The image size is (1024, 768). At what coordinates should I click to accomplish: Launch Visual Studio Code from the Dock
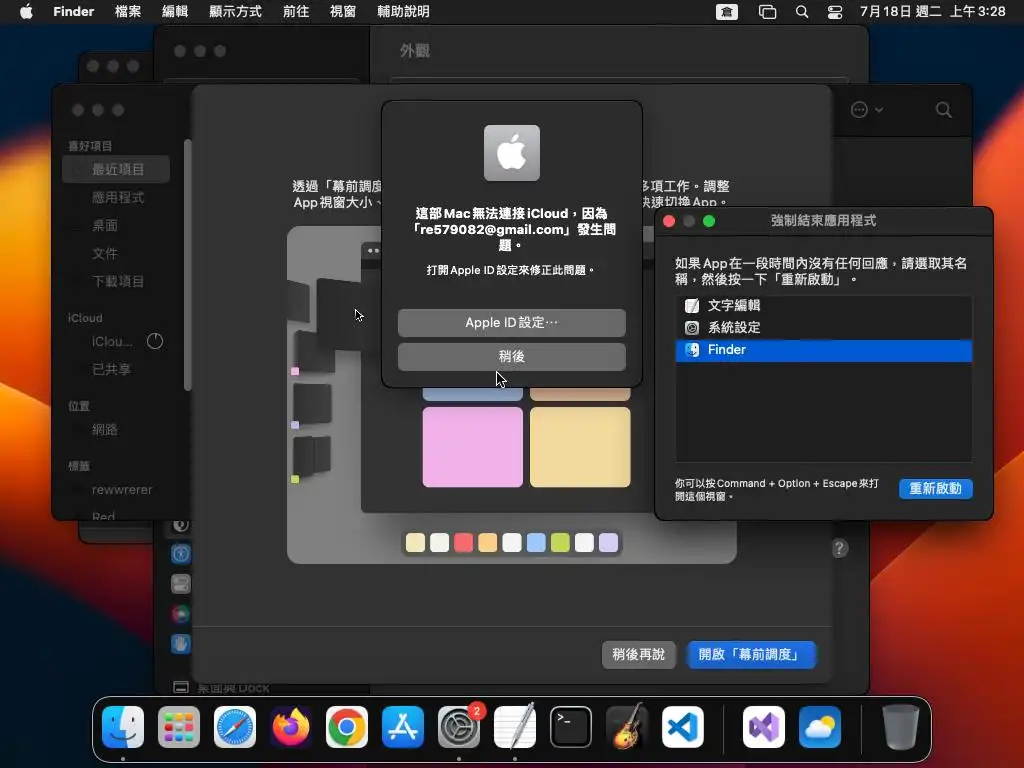[x=682, y=727]
